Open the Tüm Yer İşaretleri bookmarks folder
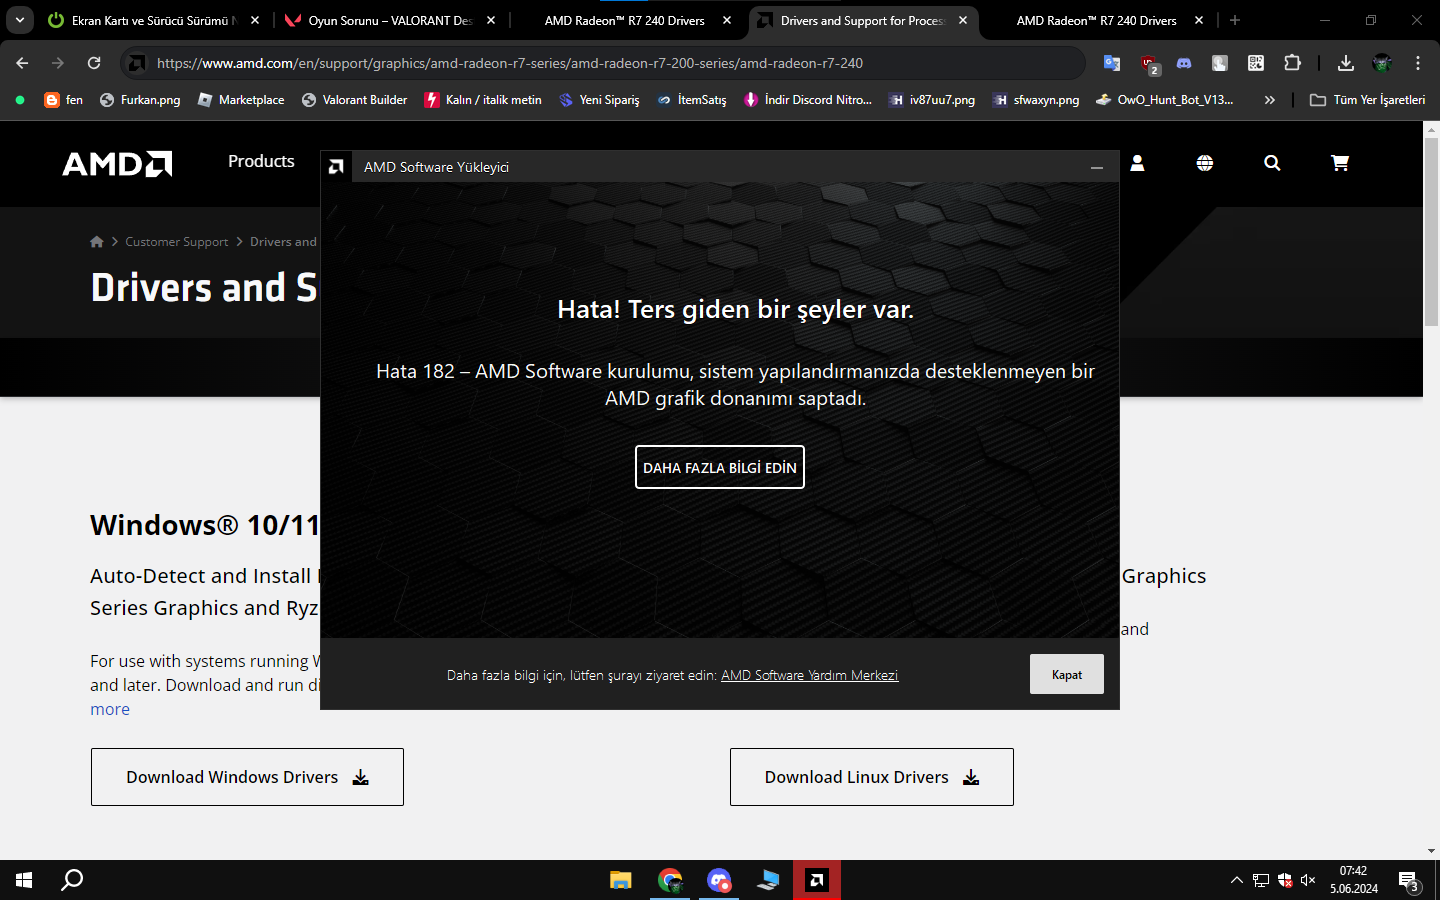1440x900 pixels. pyautogui.click(x=1368, y=100)
